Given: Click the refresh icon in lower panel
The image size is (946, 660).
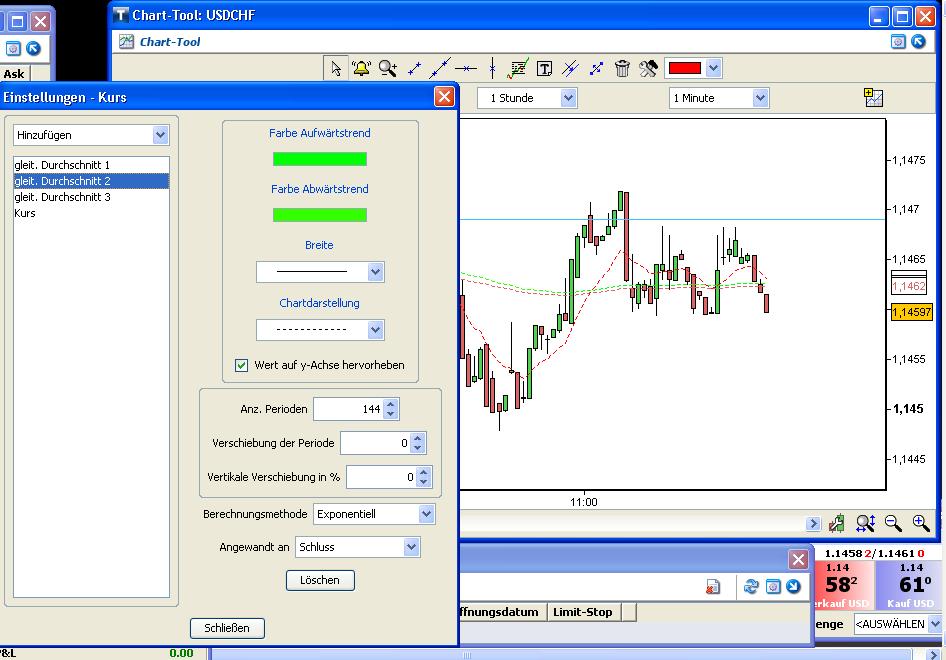Looking at the screenshot, I should pyautogui.click(x=751, y=586).
